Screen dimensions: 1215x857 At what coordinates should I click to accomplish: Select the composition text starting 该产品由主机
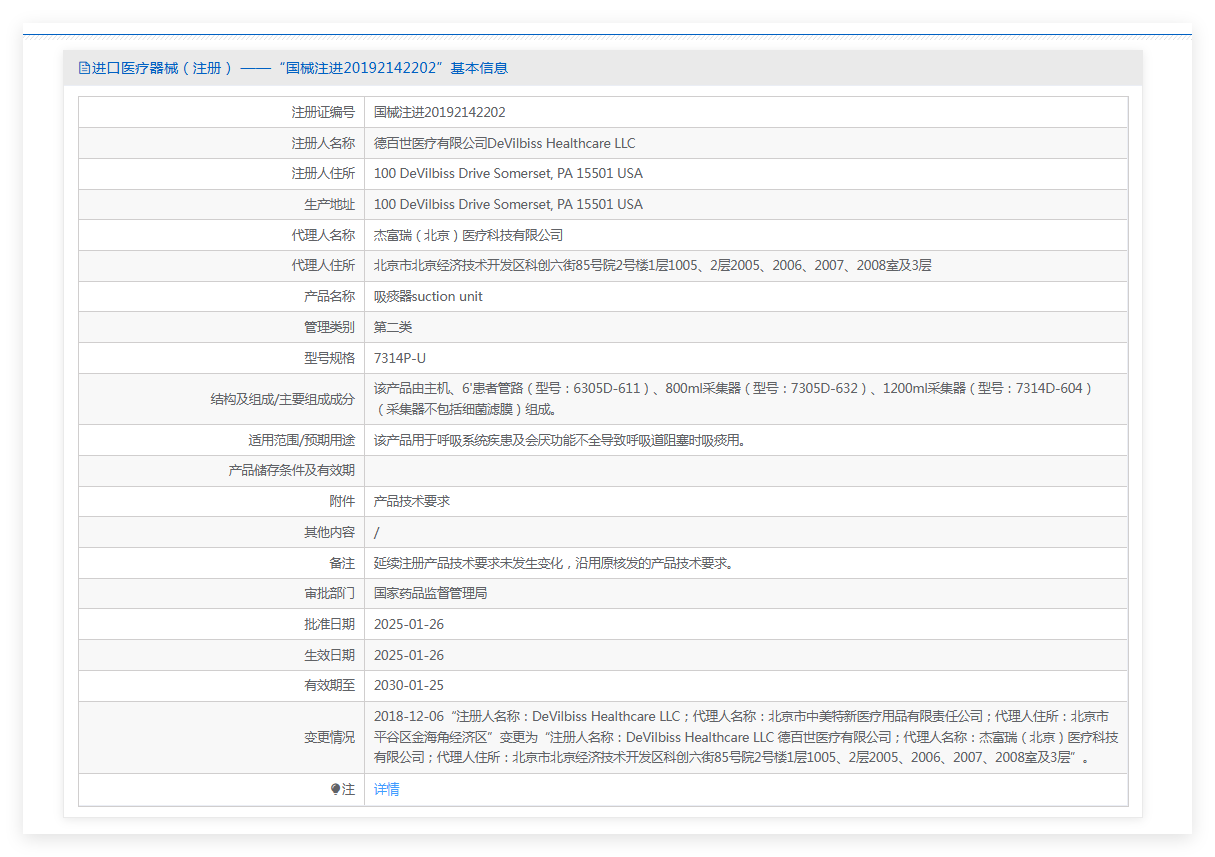(733, 399)
